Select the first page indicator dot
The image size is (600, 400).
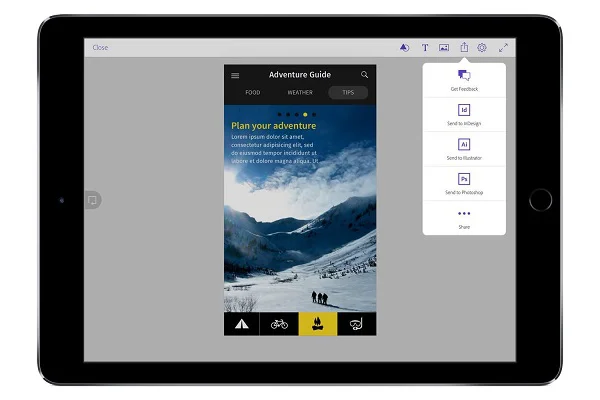pyautogui.click(x=279, y=114)
